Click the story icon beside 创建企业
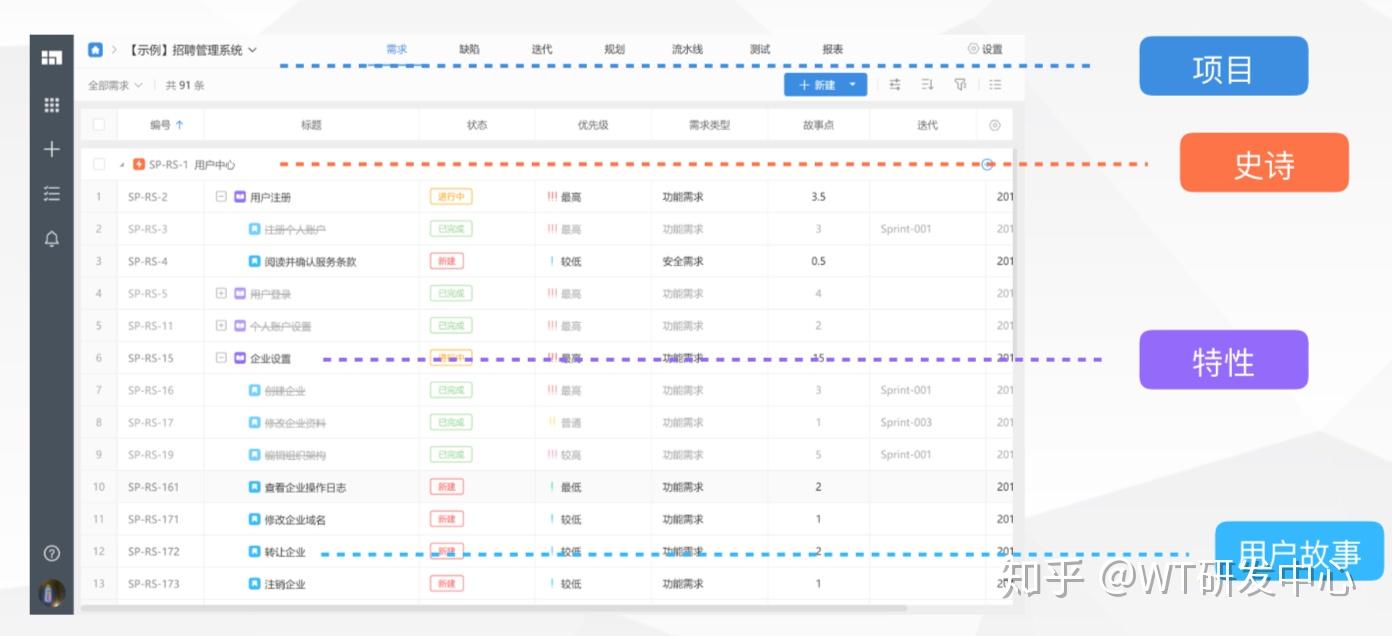This screenshot has height=636, width=1392. pyautogui.click(x=254, y=390)
